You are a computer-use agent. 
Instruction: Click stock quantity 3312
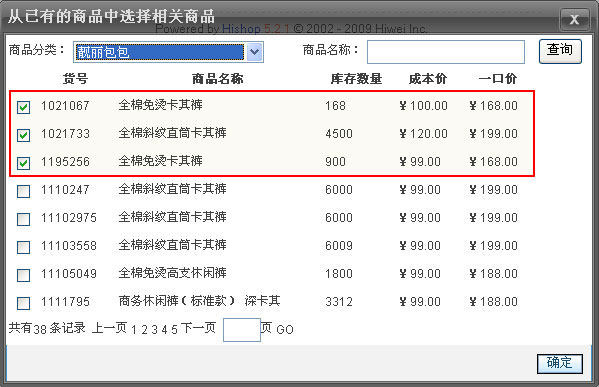click(x=339, y=302)
